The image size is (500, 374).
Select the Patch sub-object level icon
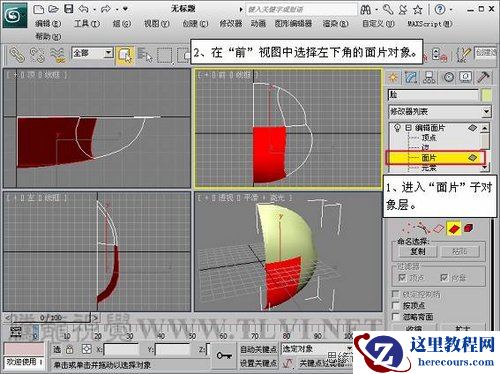(454, 228)
